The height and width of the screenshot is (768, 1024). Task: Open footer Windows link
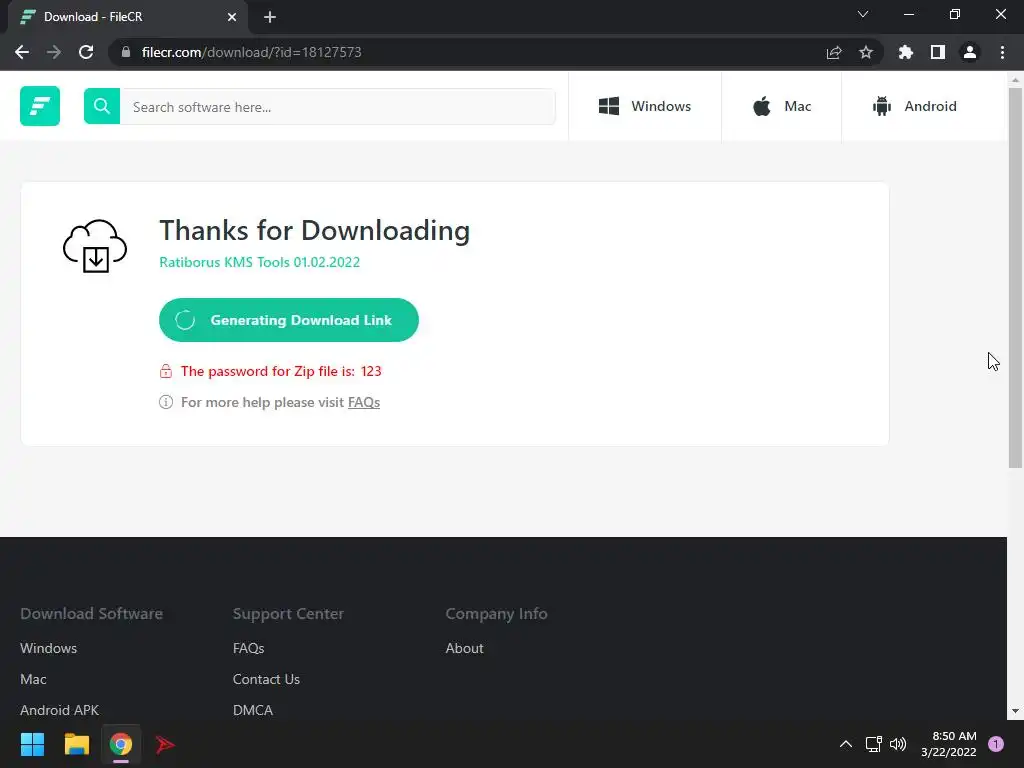click(x=48, y=648)
